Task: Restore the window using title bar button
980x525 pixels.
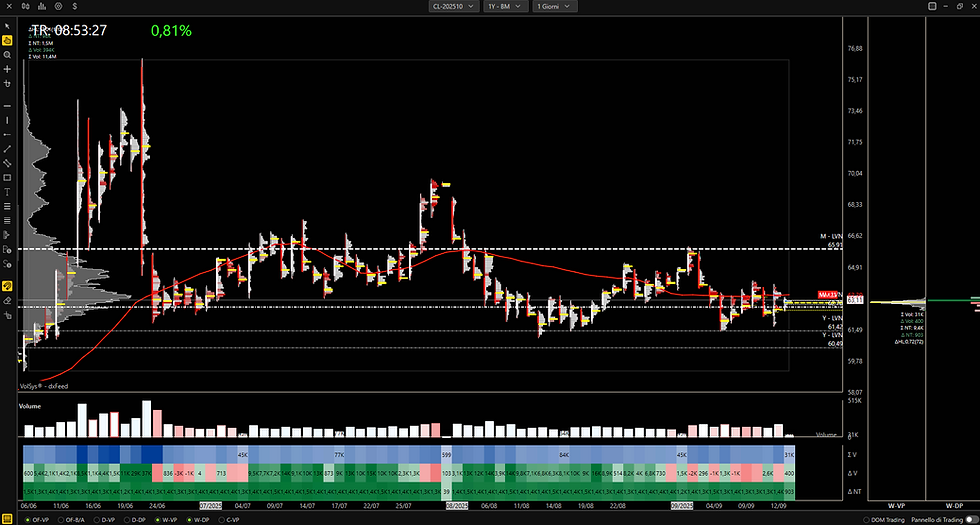Action: (960, 6)
